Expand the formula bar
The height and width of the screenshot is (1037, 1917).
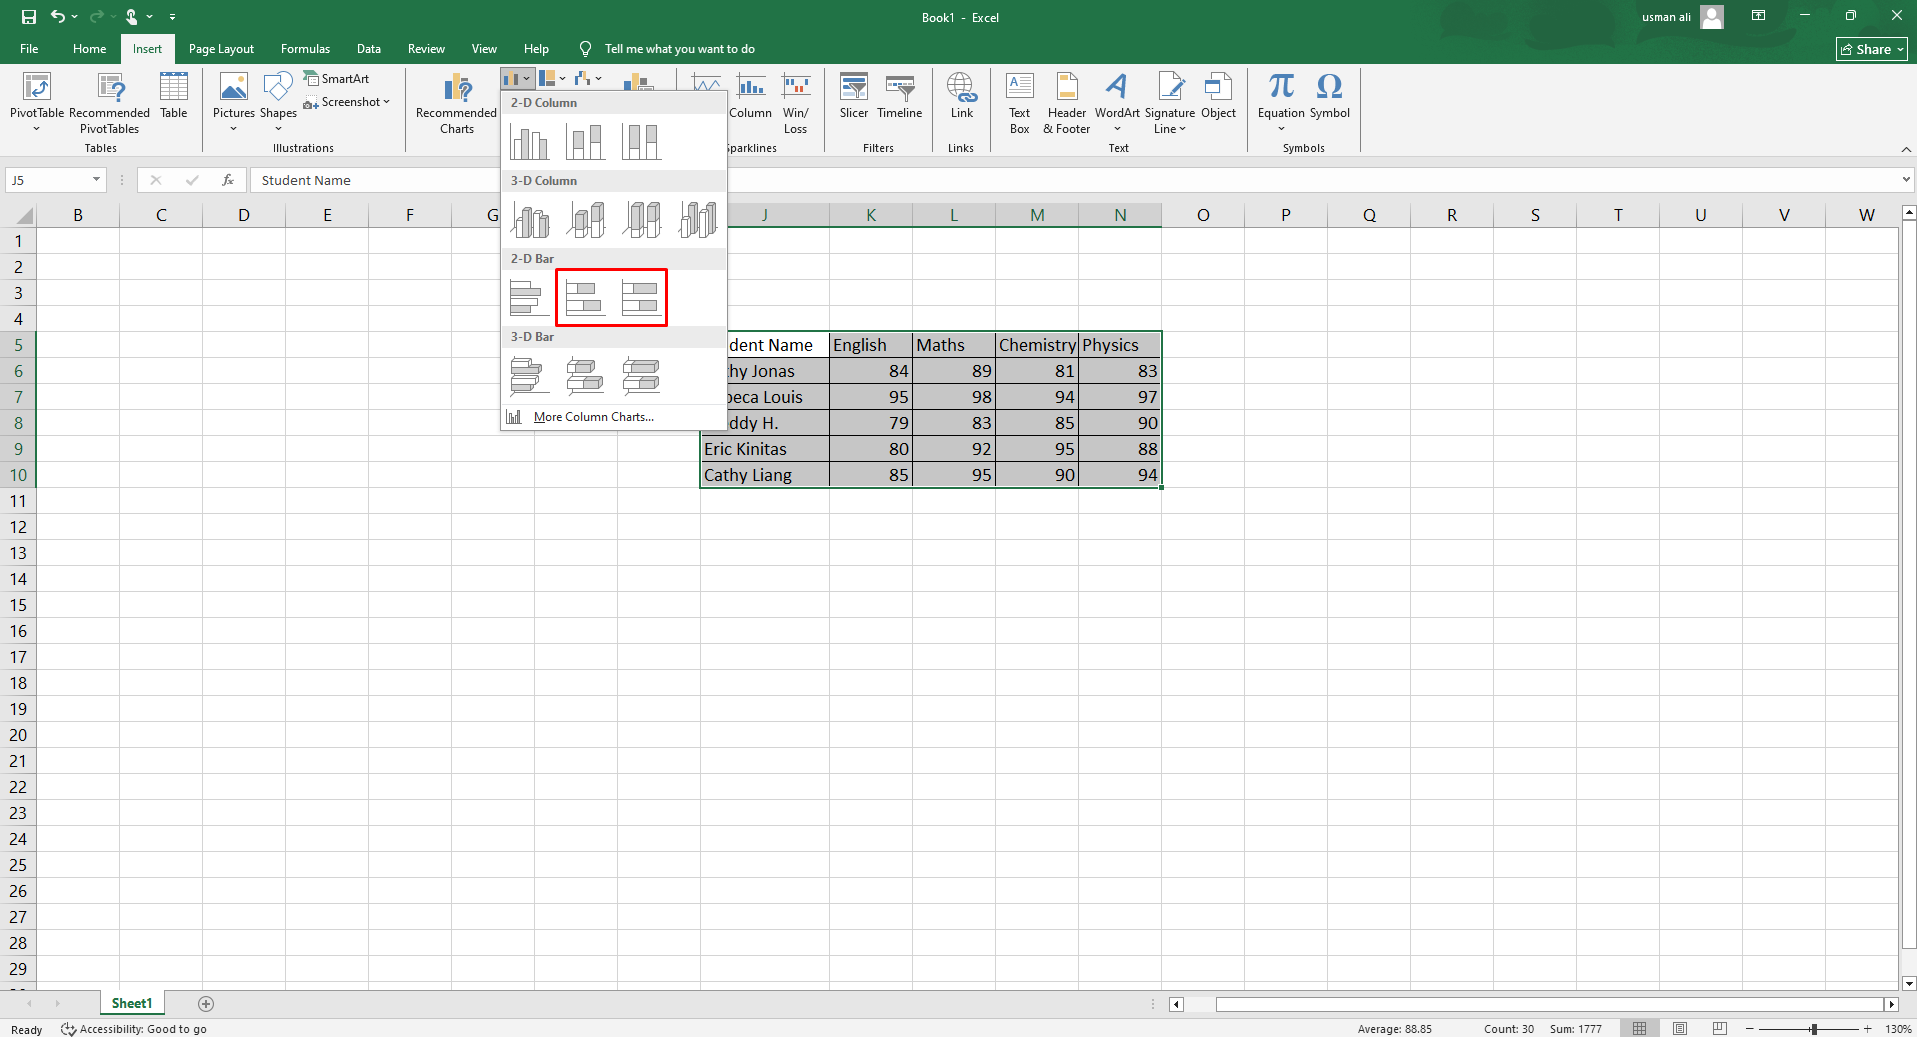tap(1906, 180)
